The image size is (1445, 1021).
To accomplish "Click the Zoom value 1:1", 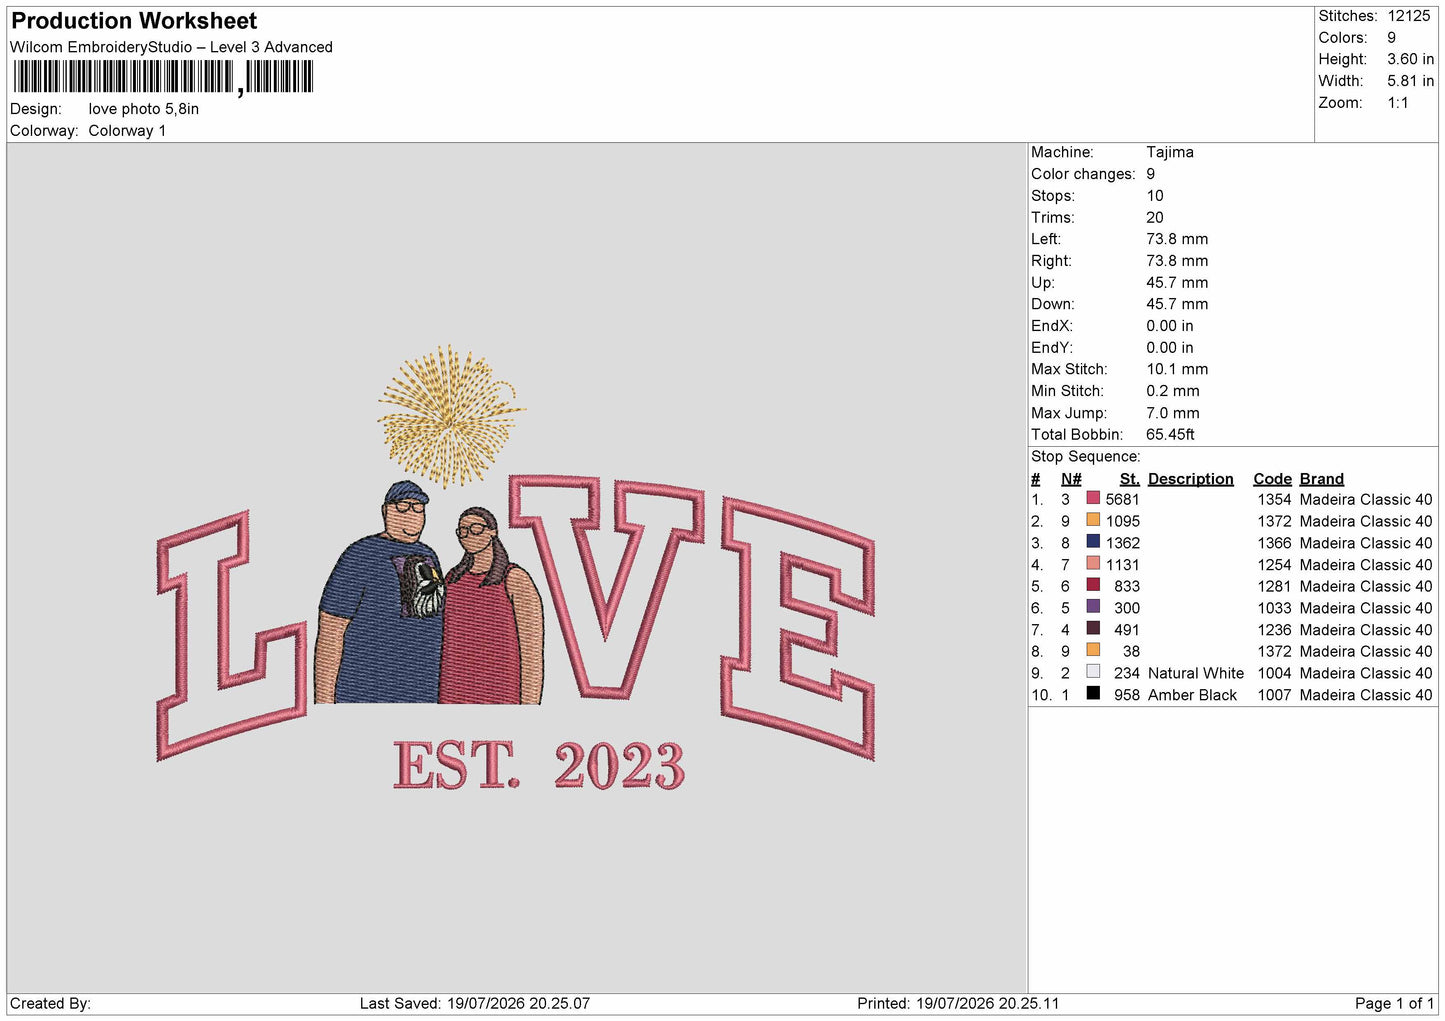I will 1397,103.
